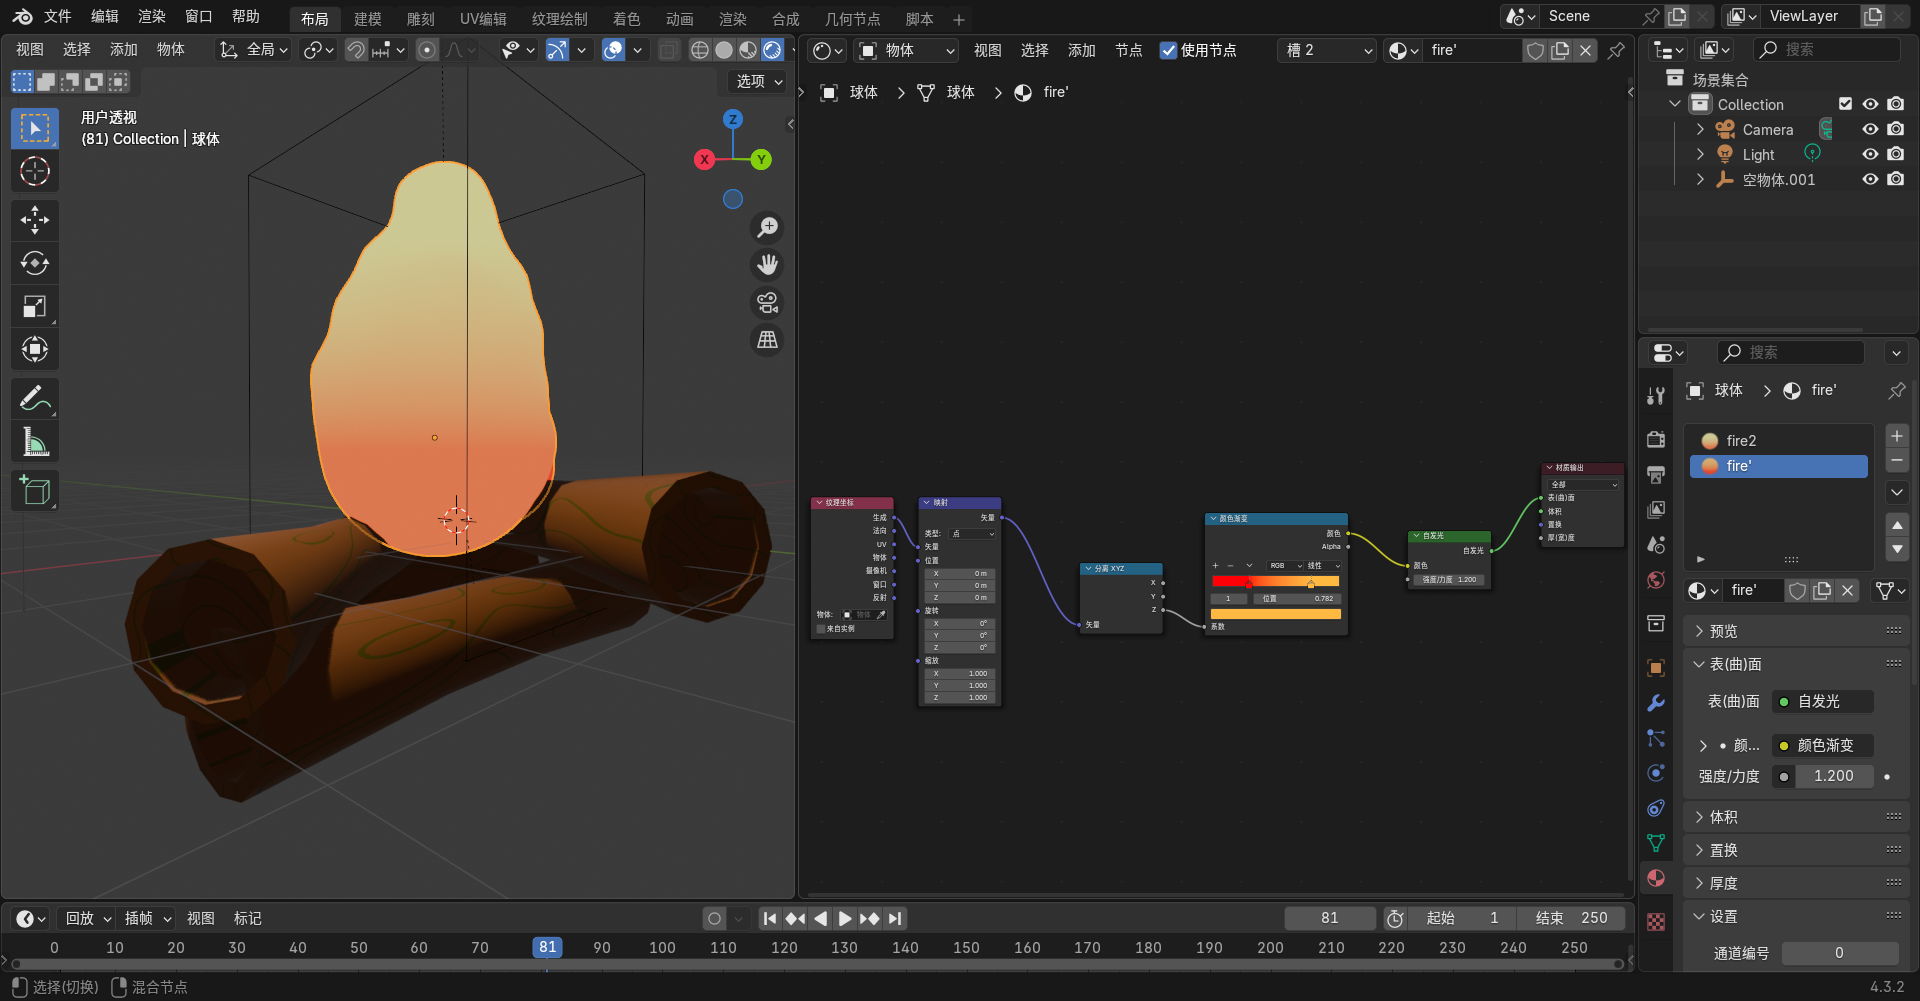Select the Scale tool
The width and height of the screenshot is (1920, 1001).
[x=35, y=307]
